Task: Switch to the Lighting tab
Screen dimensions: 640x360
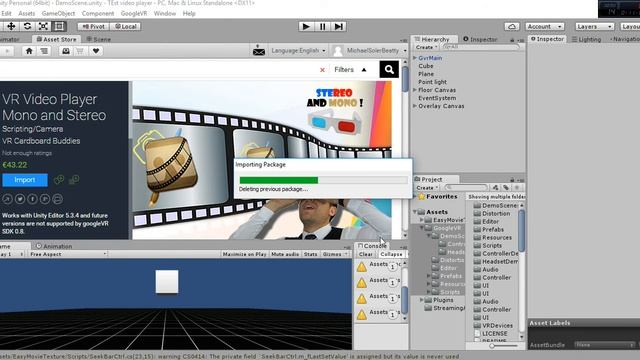Action: click(587, 39)
